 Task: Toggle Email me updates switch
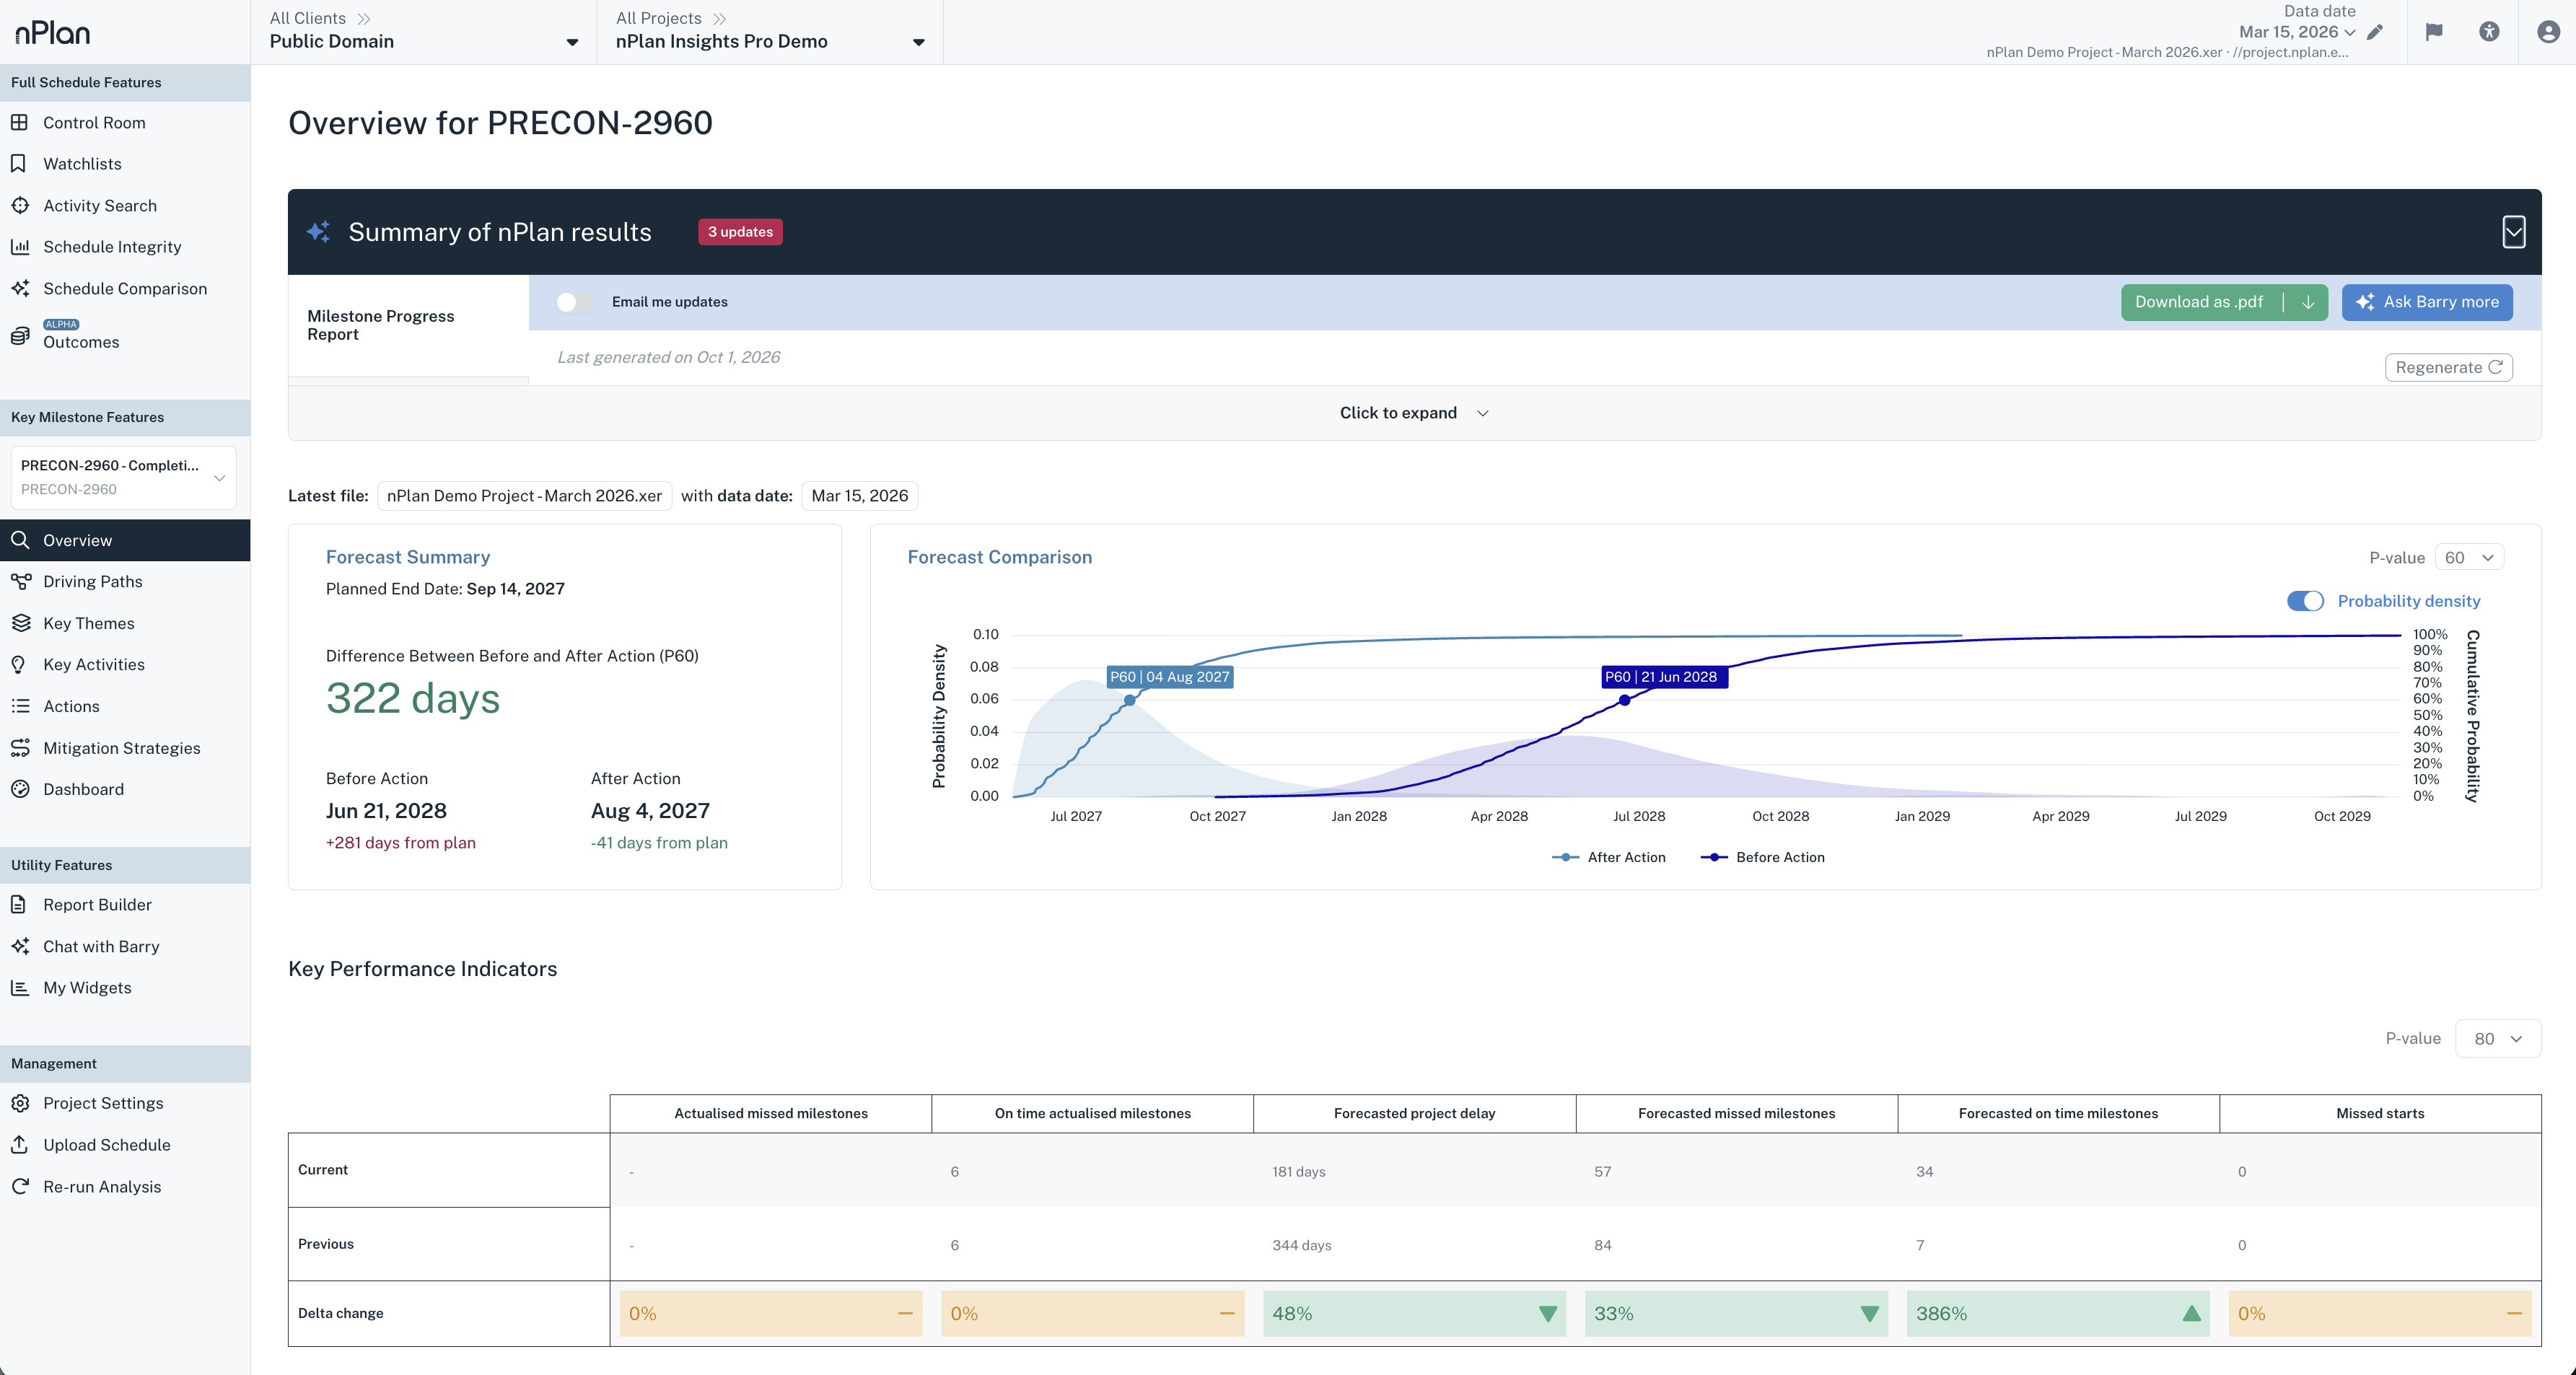[574, 302]
